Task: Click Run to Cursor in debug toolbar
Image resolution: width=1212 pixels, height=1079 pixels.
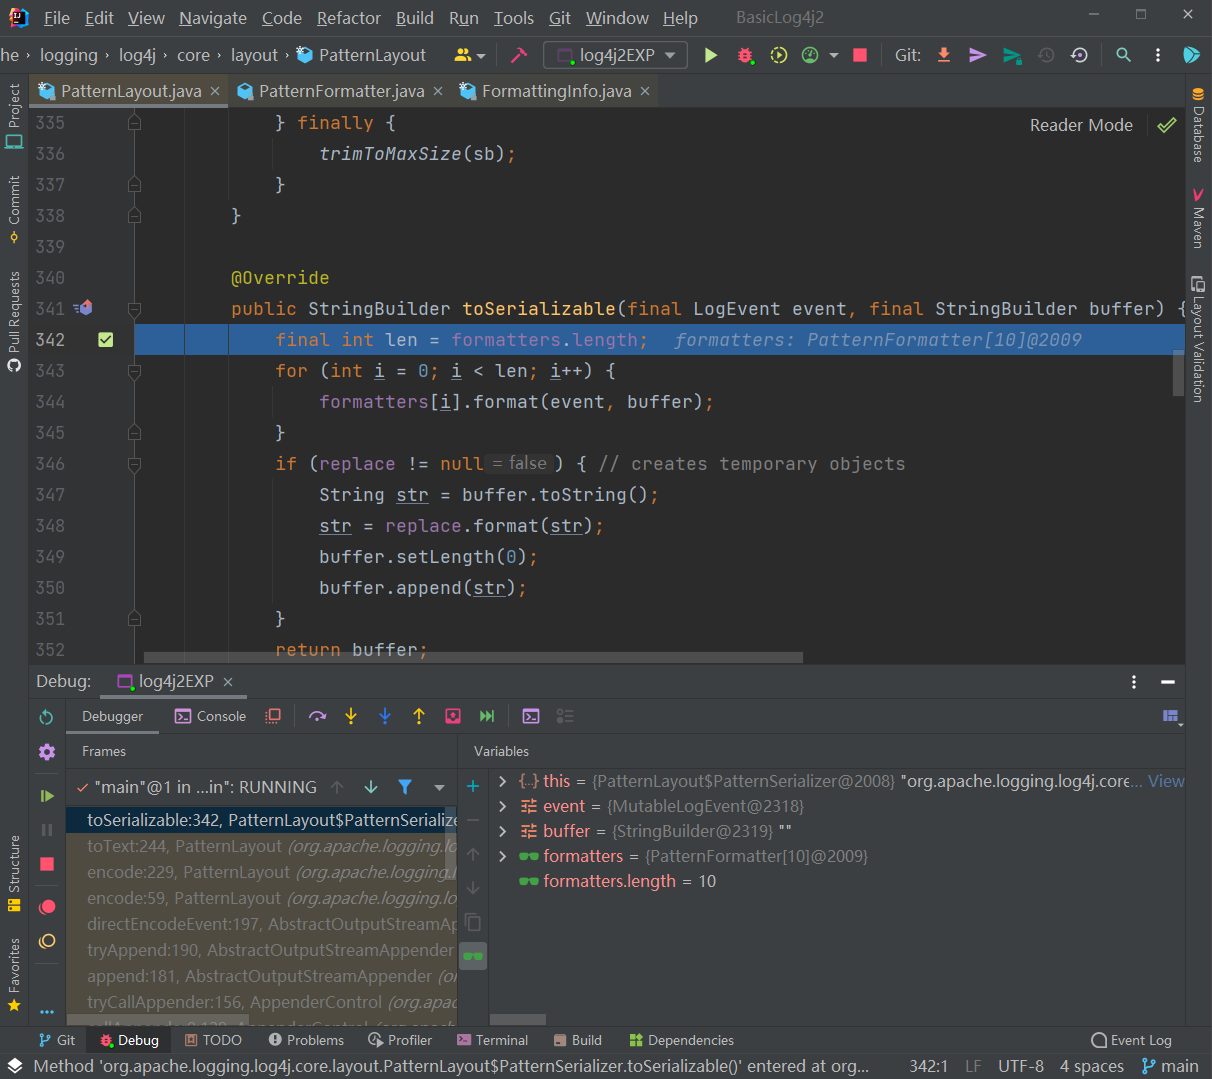Action: 487,716
